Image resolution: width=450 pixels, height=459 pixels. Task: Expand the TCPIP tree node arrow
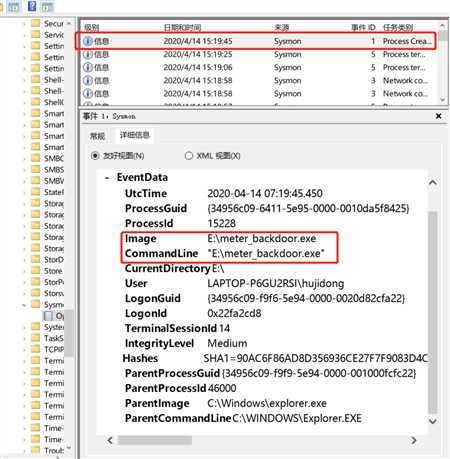24,350
